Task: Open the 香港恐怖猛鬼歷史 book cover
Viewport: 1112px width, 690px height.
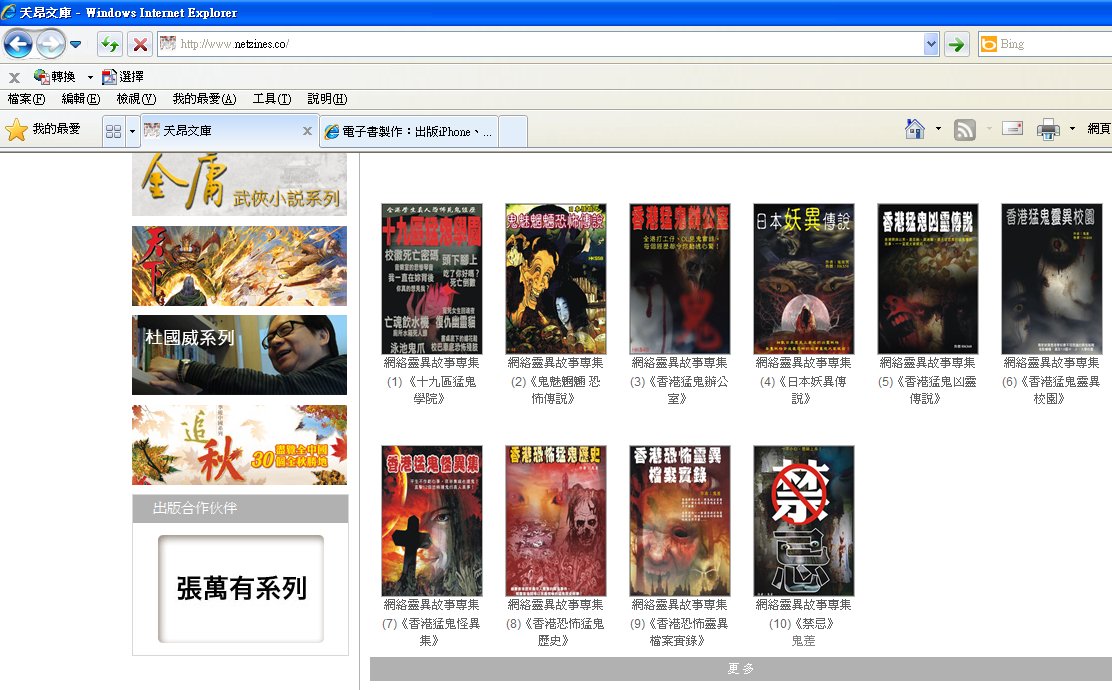Action: pos(556,521)
